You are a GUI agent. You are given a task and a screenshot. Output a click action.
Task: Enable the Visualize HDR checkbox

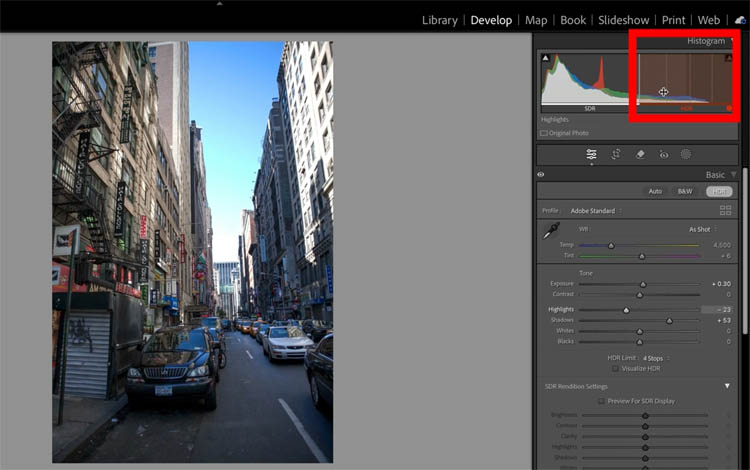pos(615,368)
